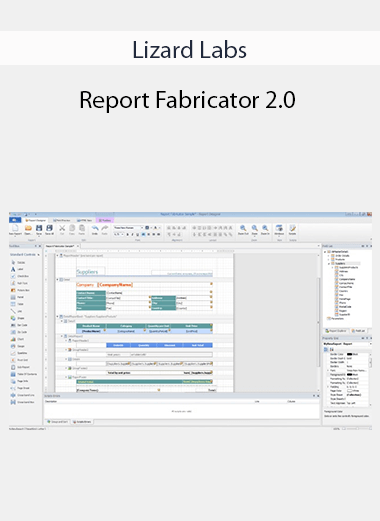Image resolution: width=380 pixels, height=521 pixels.
Task: Click the Cut scissors icon
Action: tap(62, 228)
